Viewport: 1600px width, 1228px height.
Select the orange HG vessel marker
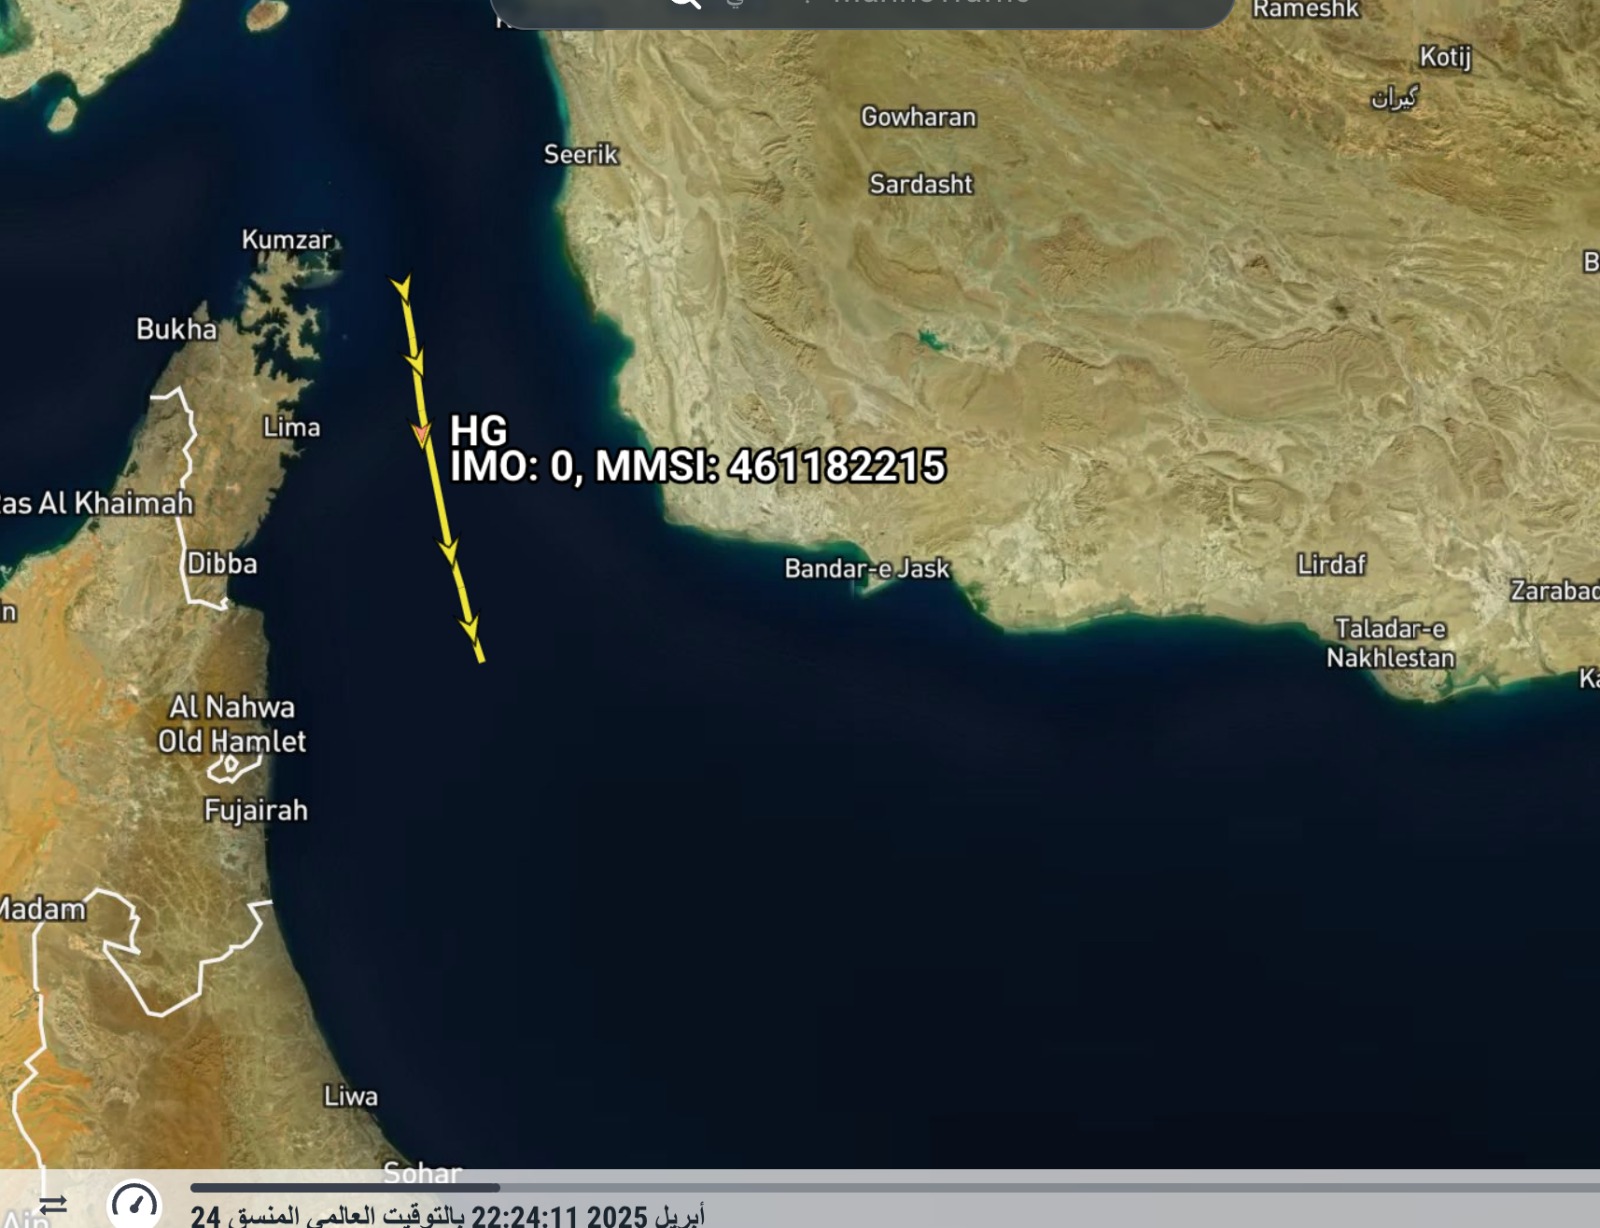pos(422,434)
